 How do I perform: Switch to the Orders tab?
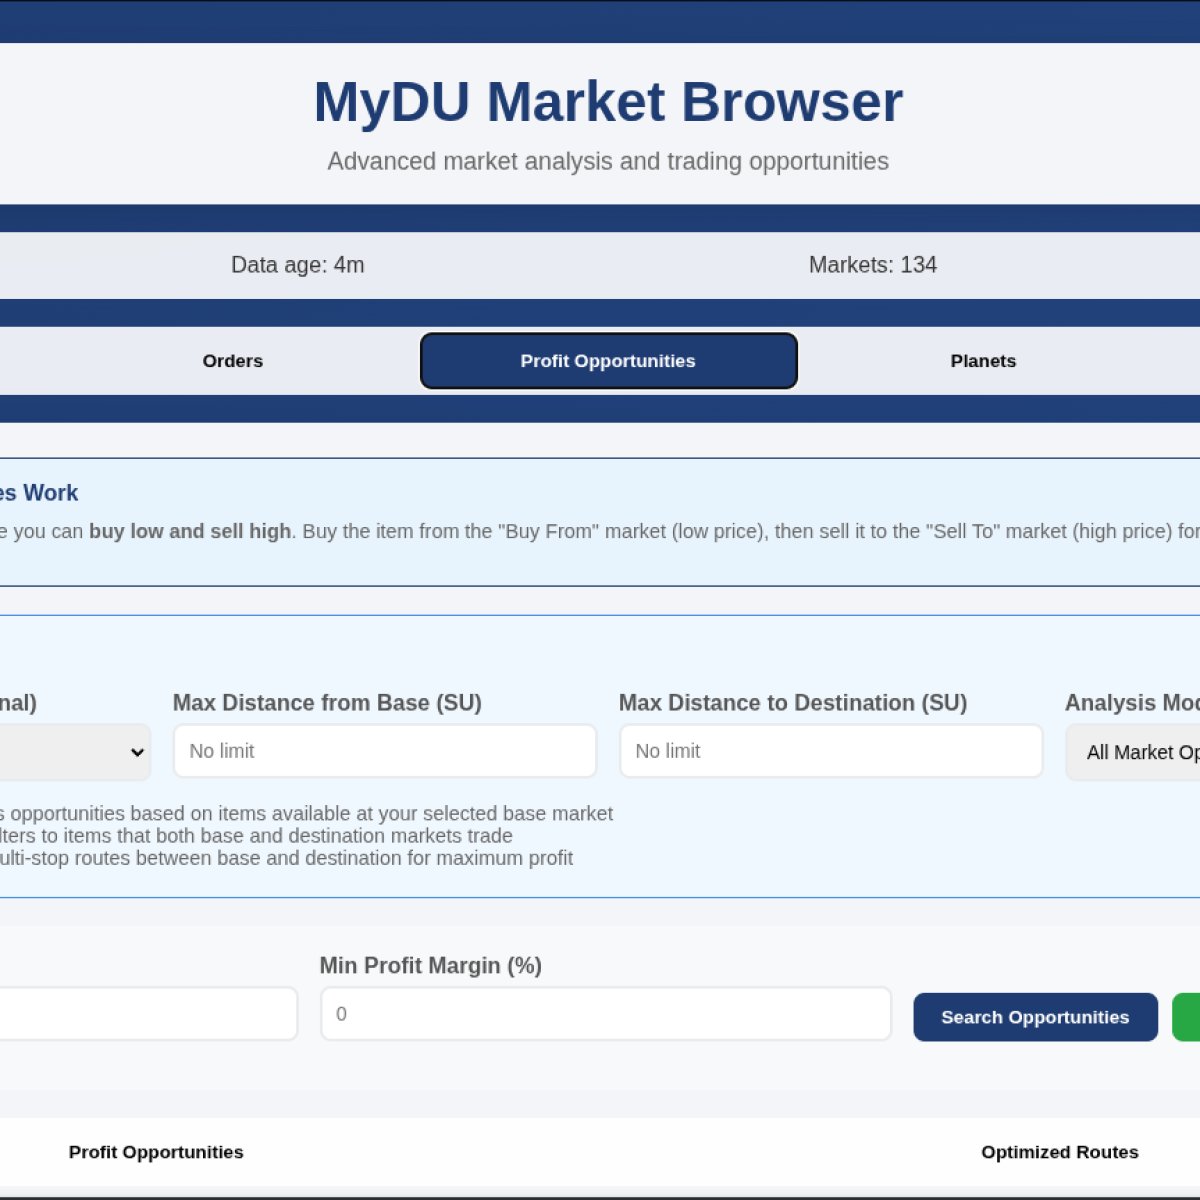tap(232, 361)
